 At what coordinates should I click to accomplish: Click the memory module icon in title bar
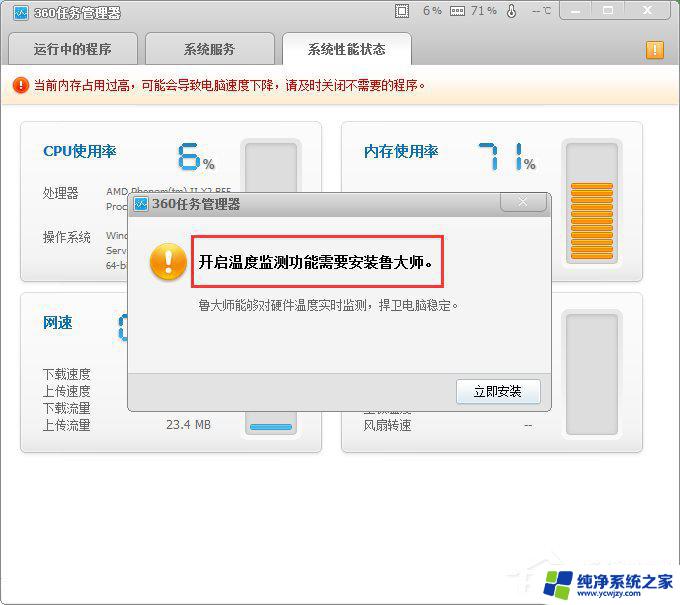click(457, 11)
